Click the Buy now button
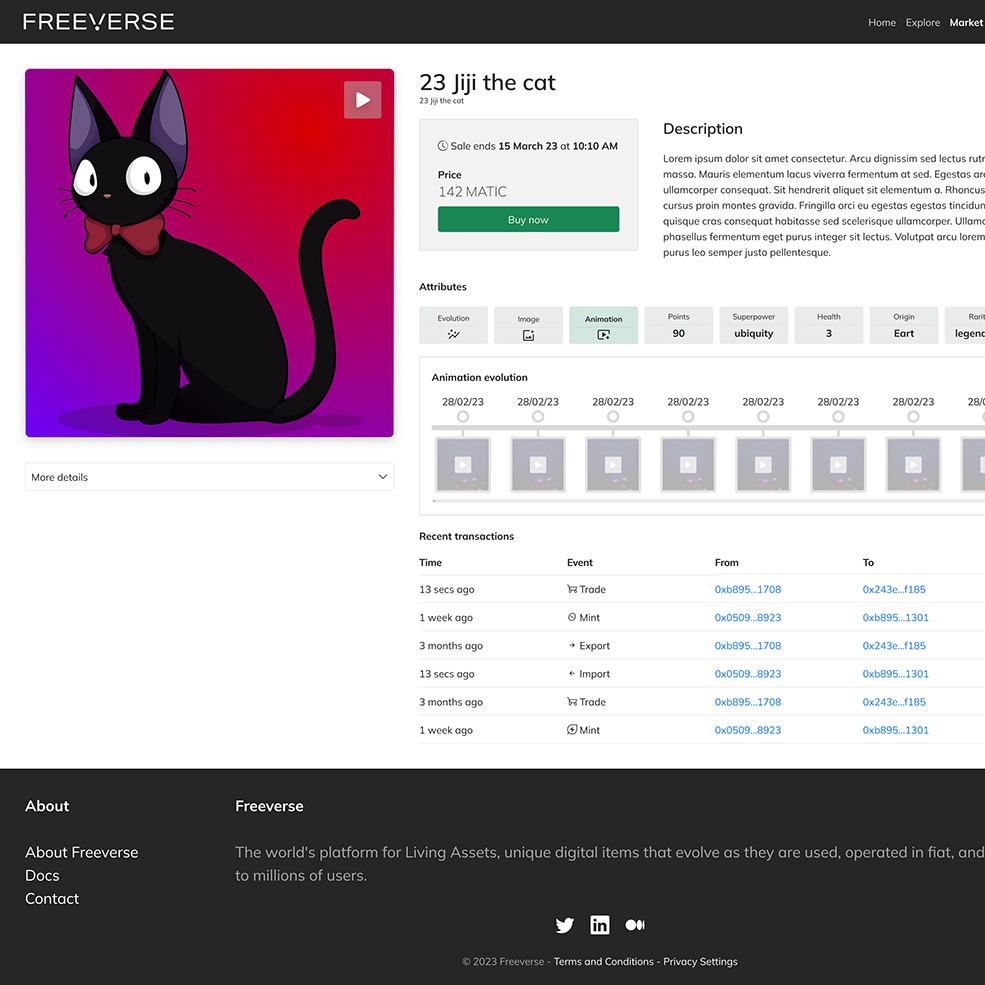The height and width of the screenshot is (985, 985). pyautogui.click(x=528, y=220)
